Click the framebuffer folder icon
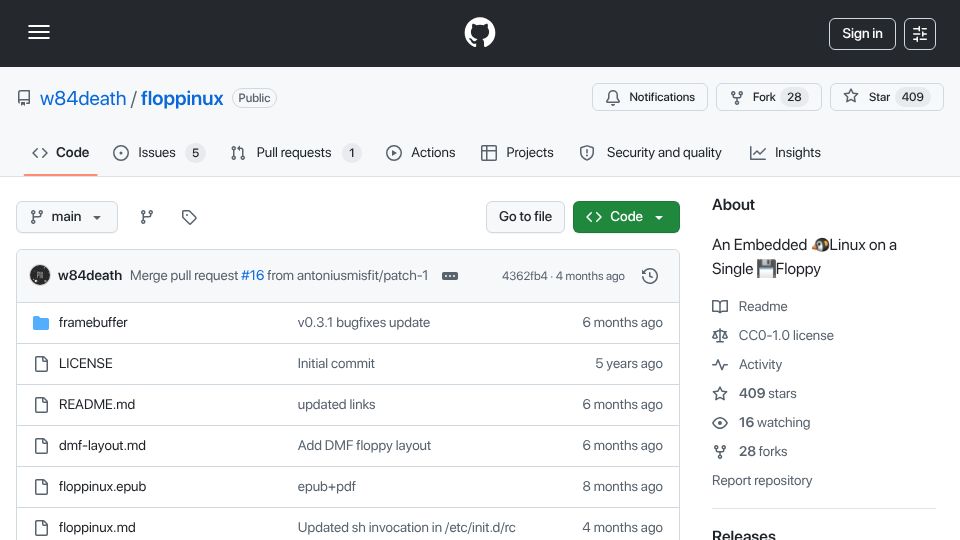 click(41, 323)
